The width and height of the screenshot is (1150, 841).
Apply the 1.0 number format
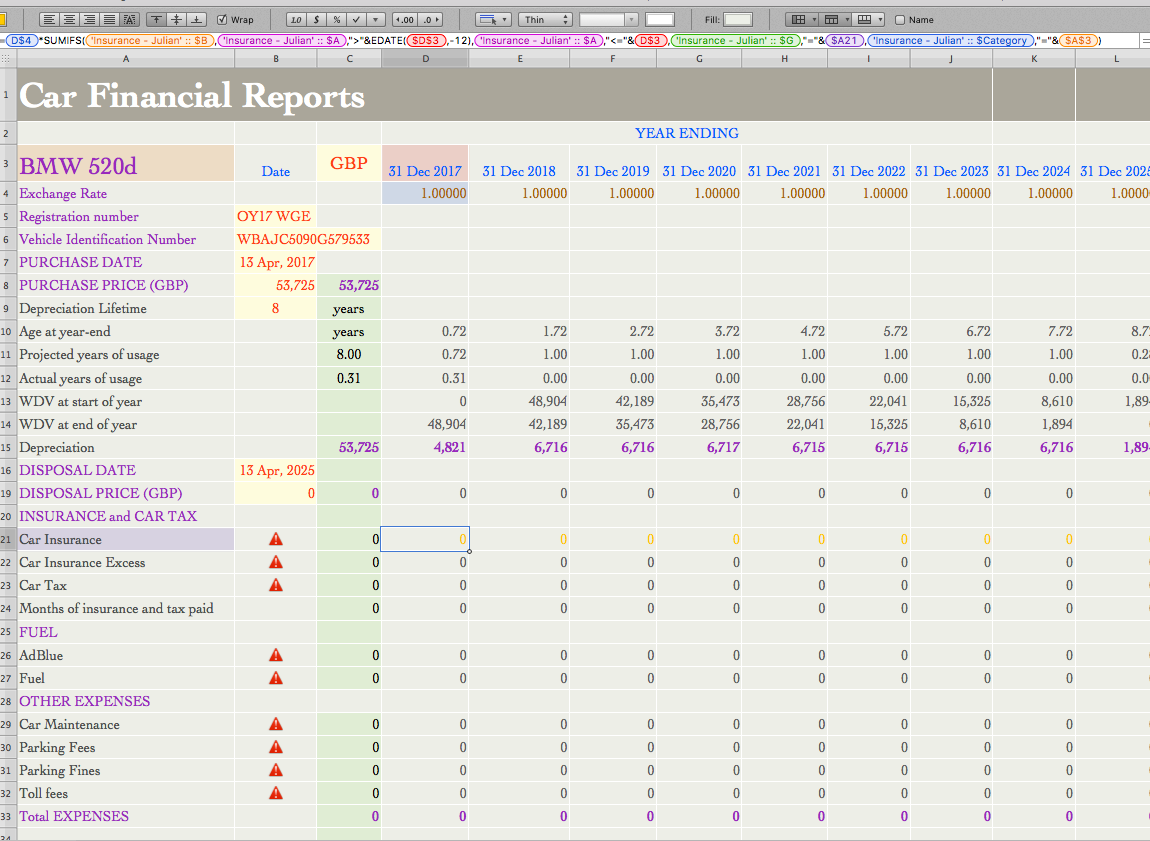(x=296, y=20)
